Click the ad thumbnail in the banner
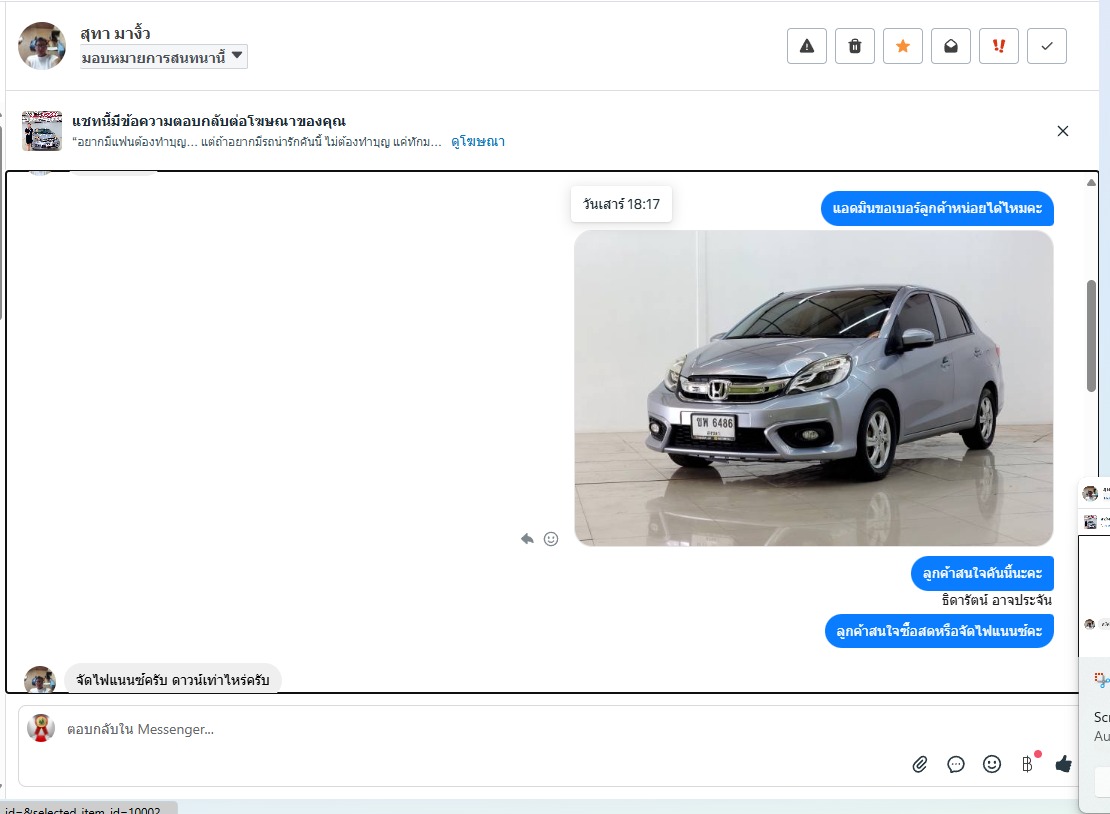 (42, 131)
